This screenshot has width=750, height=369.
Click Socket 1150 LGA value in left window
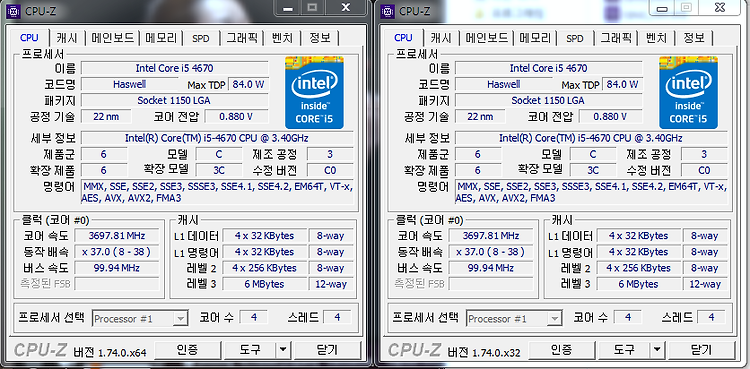[175, 101]
